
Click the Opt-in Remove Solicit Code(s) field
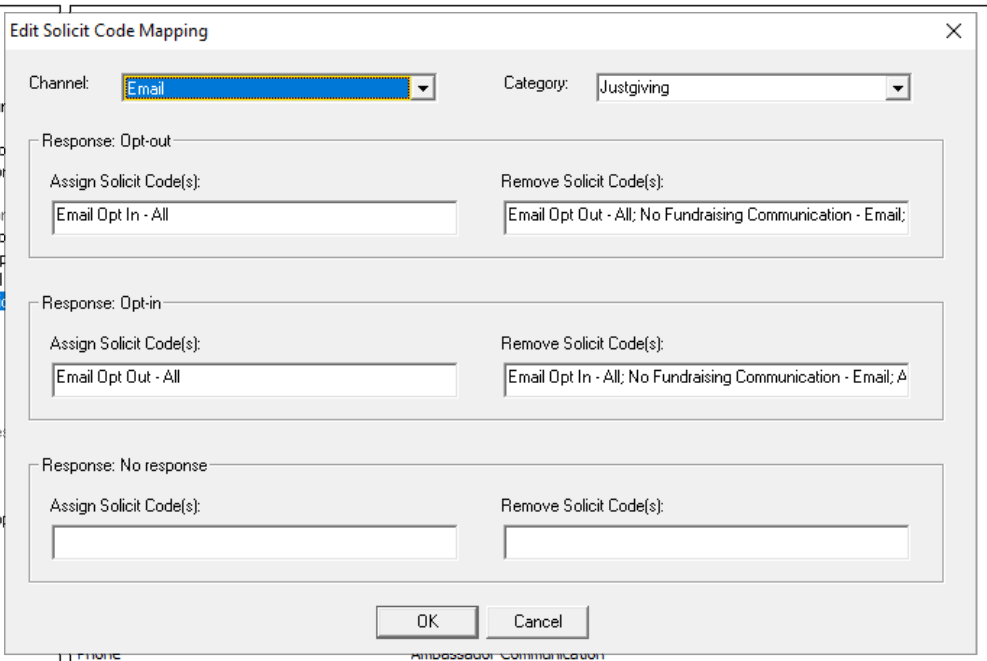[x=706, y=378]
